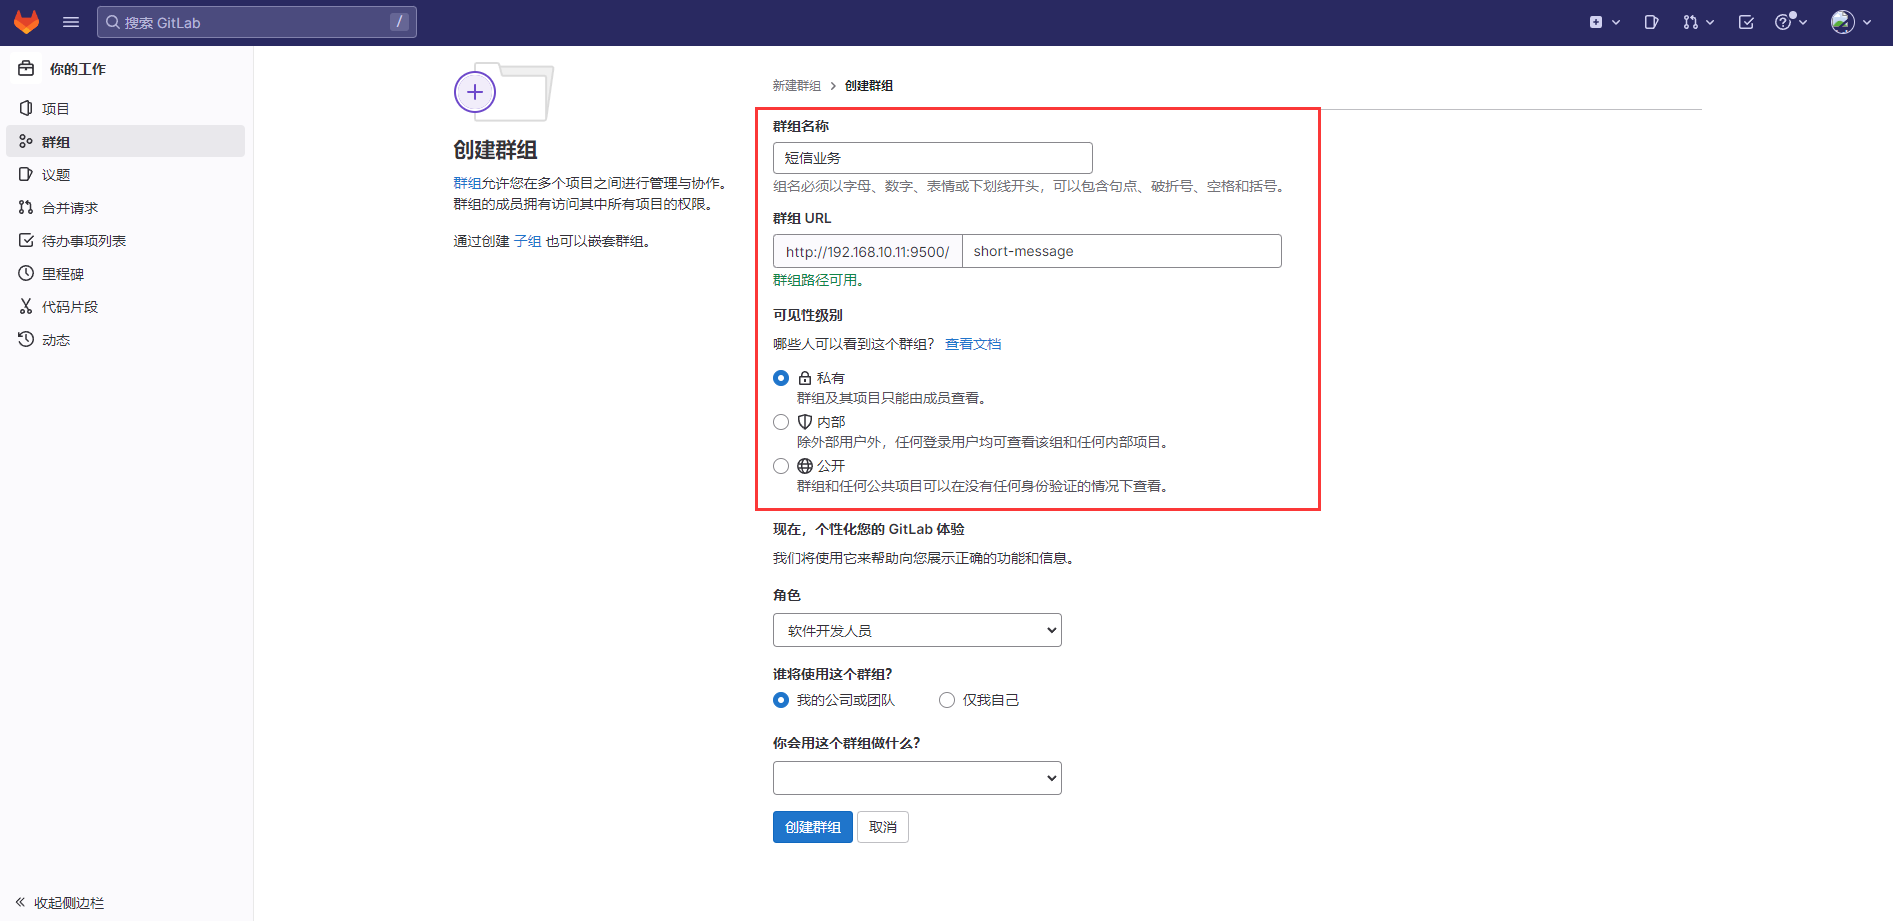Click the create new plus icon in header

[x=1604, y=22]
